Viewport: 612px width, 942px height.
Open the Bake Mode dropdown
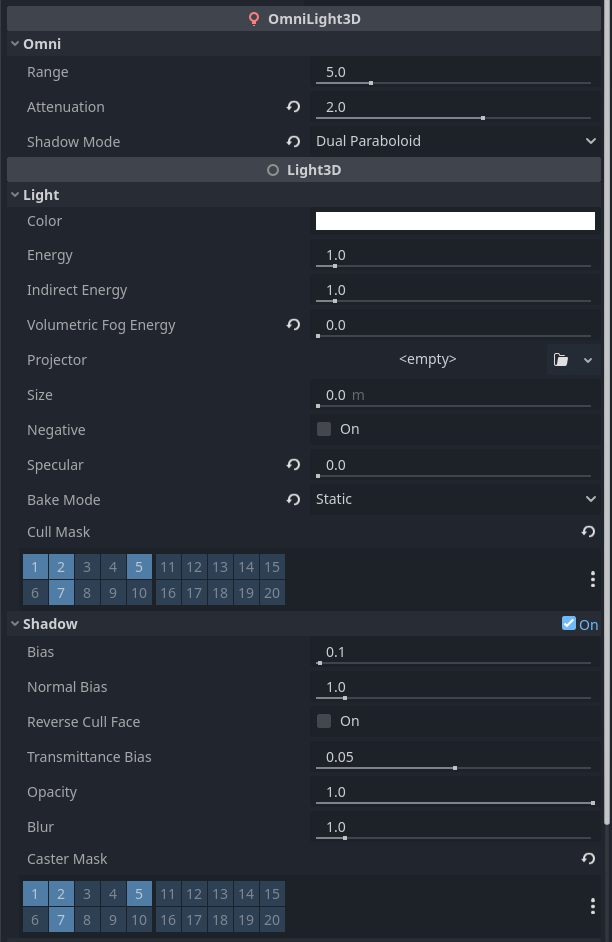click(x=455, y=500)
